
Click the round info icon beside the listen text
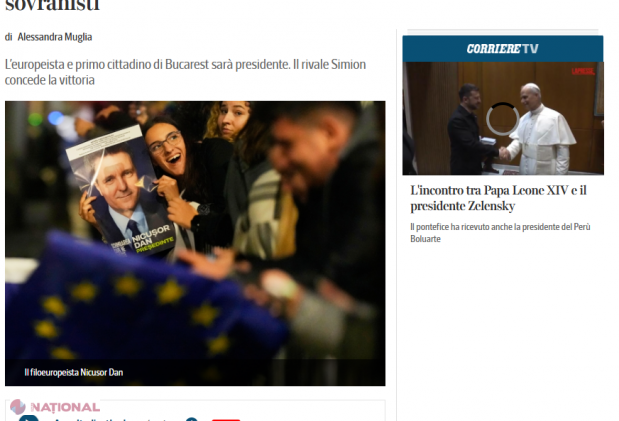191,419
